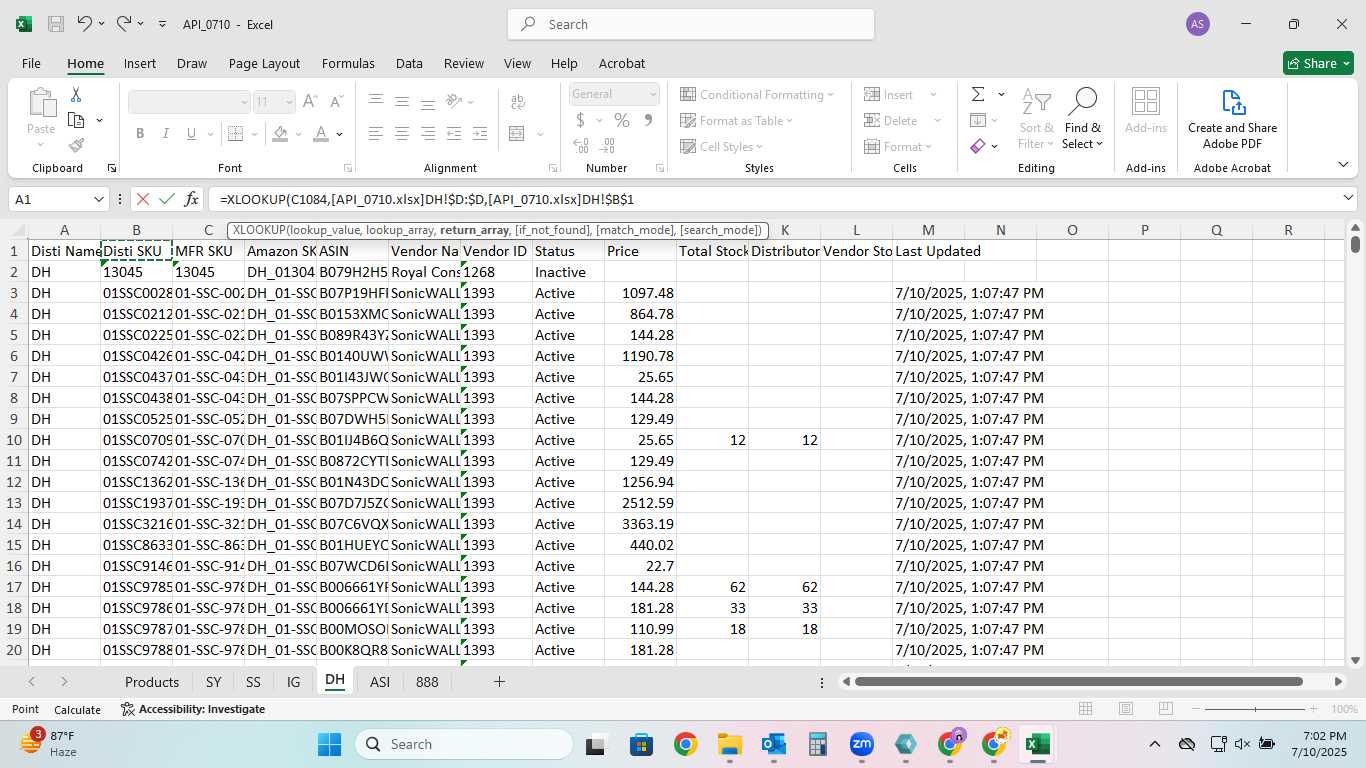
Task: Switch to the Formulas tab
Action: coord(348,63)
